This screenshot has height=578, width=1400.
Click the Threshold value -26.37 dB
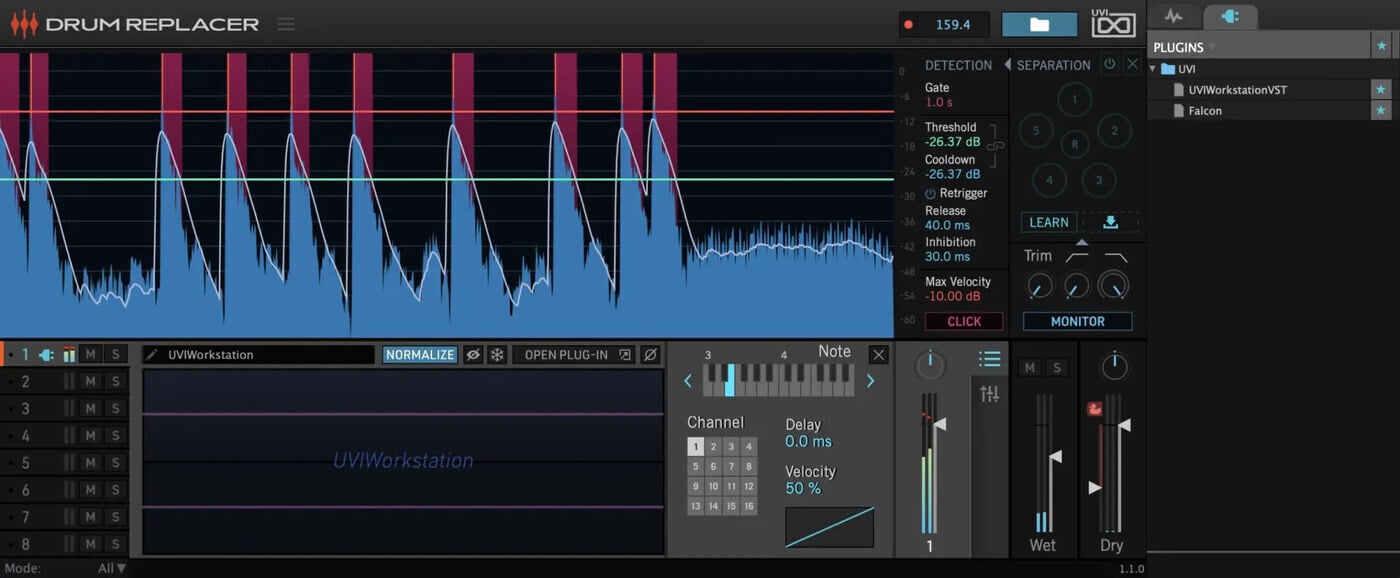pos(952,142)
